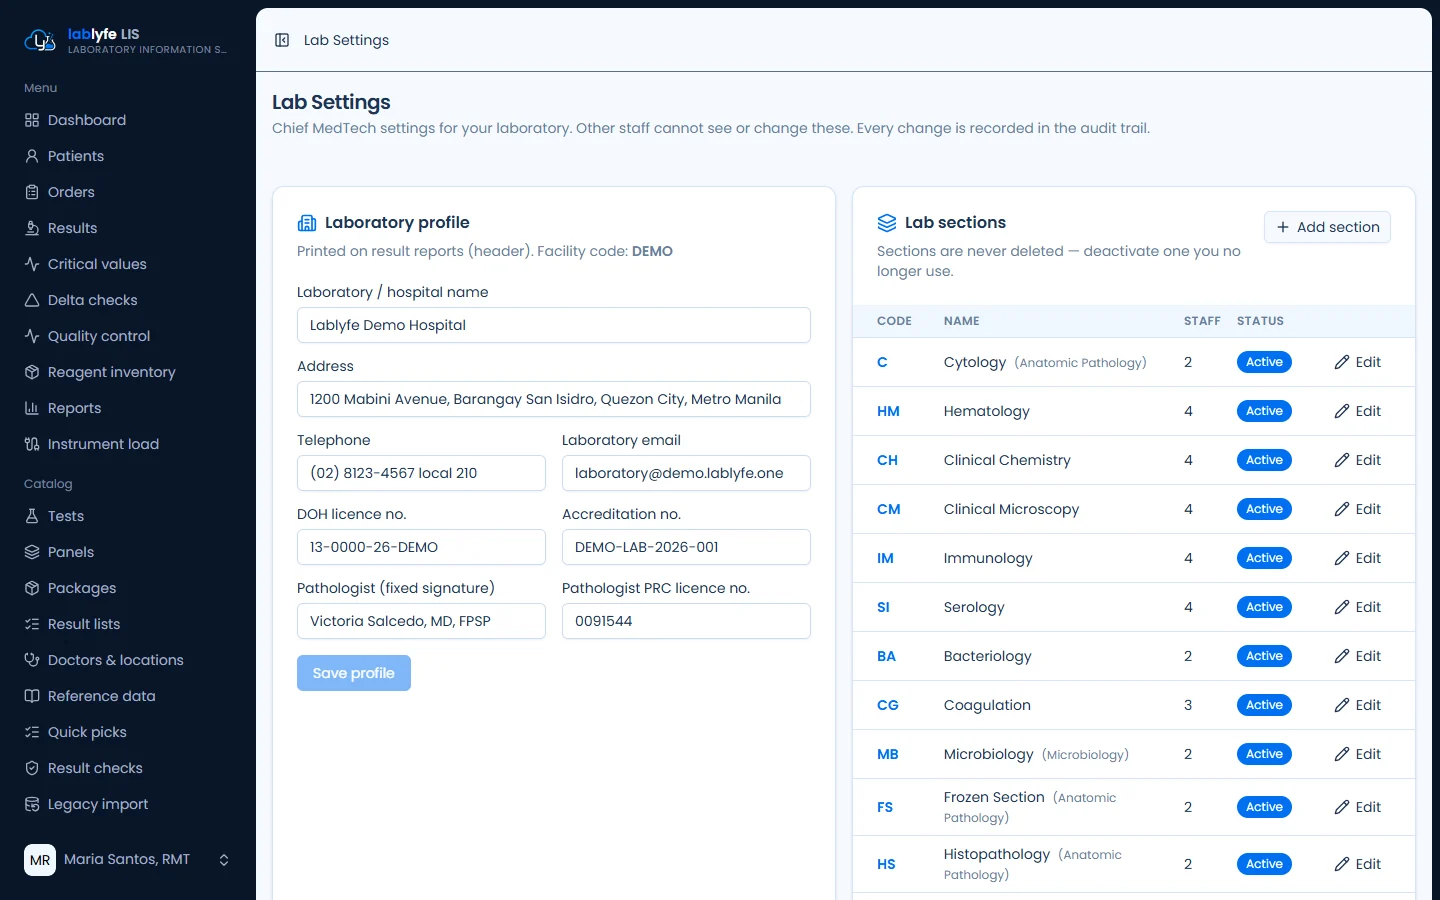The width and height of the screenshot is (1440, 900).
Task: Click the DOH licence no. field
Action: pos(421,547)
